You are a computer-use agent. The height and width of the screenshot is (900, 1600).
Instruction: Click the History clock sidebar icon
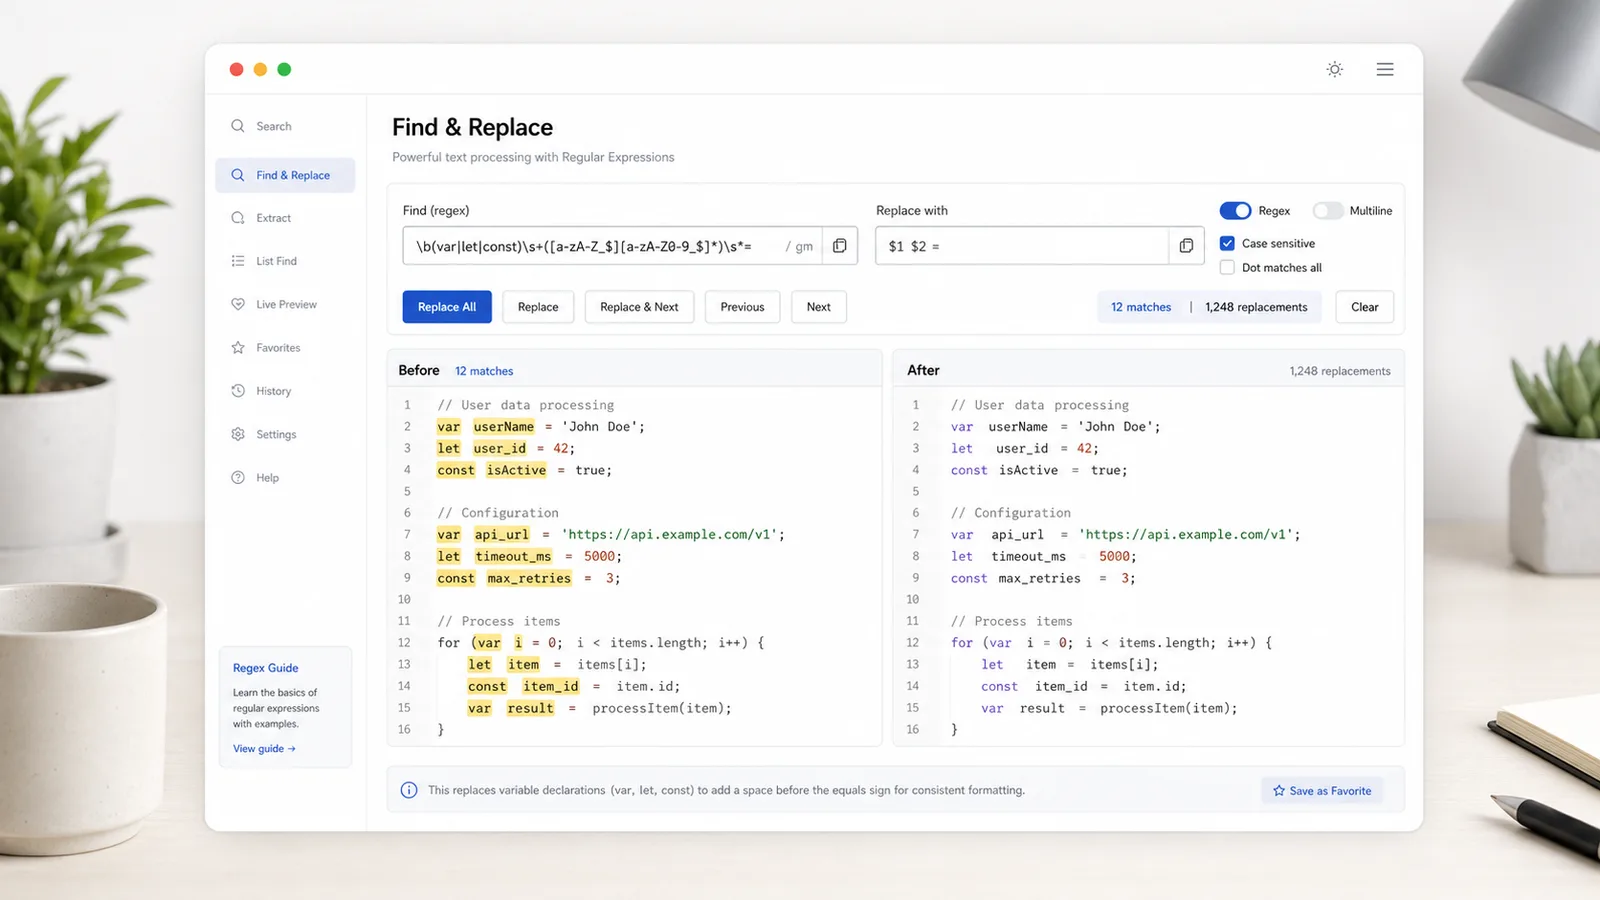pos(238,391)
